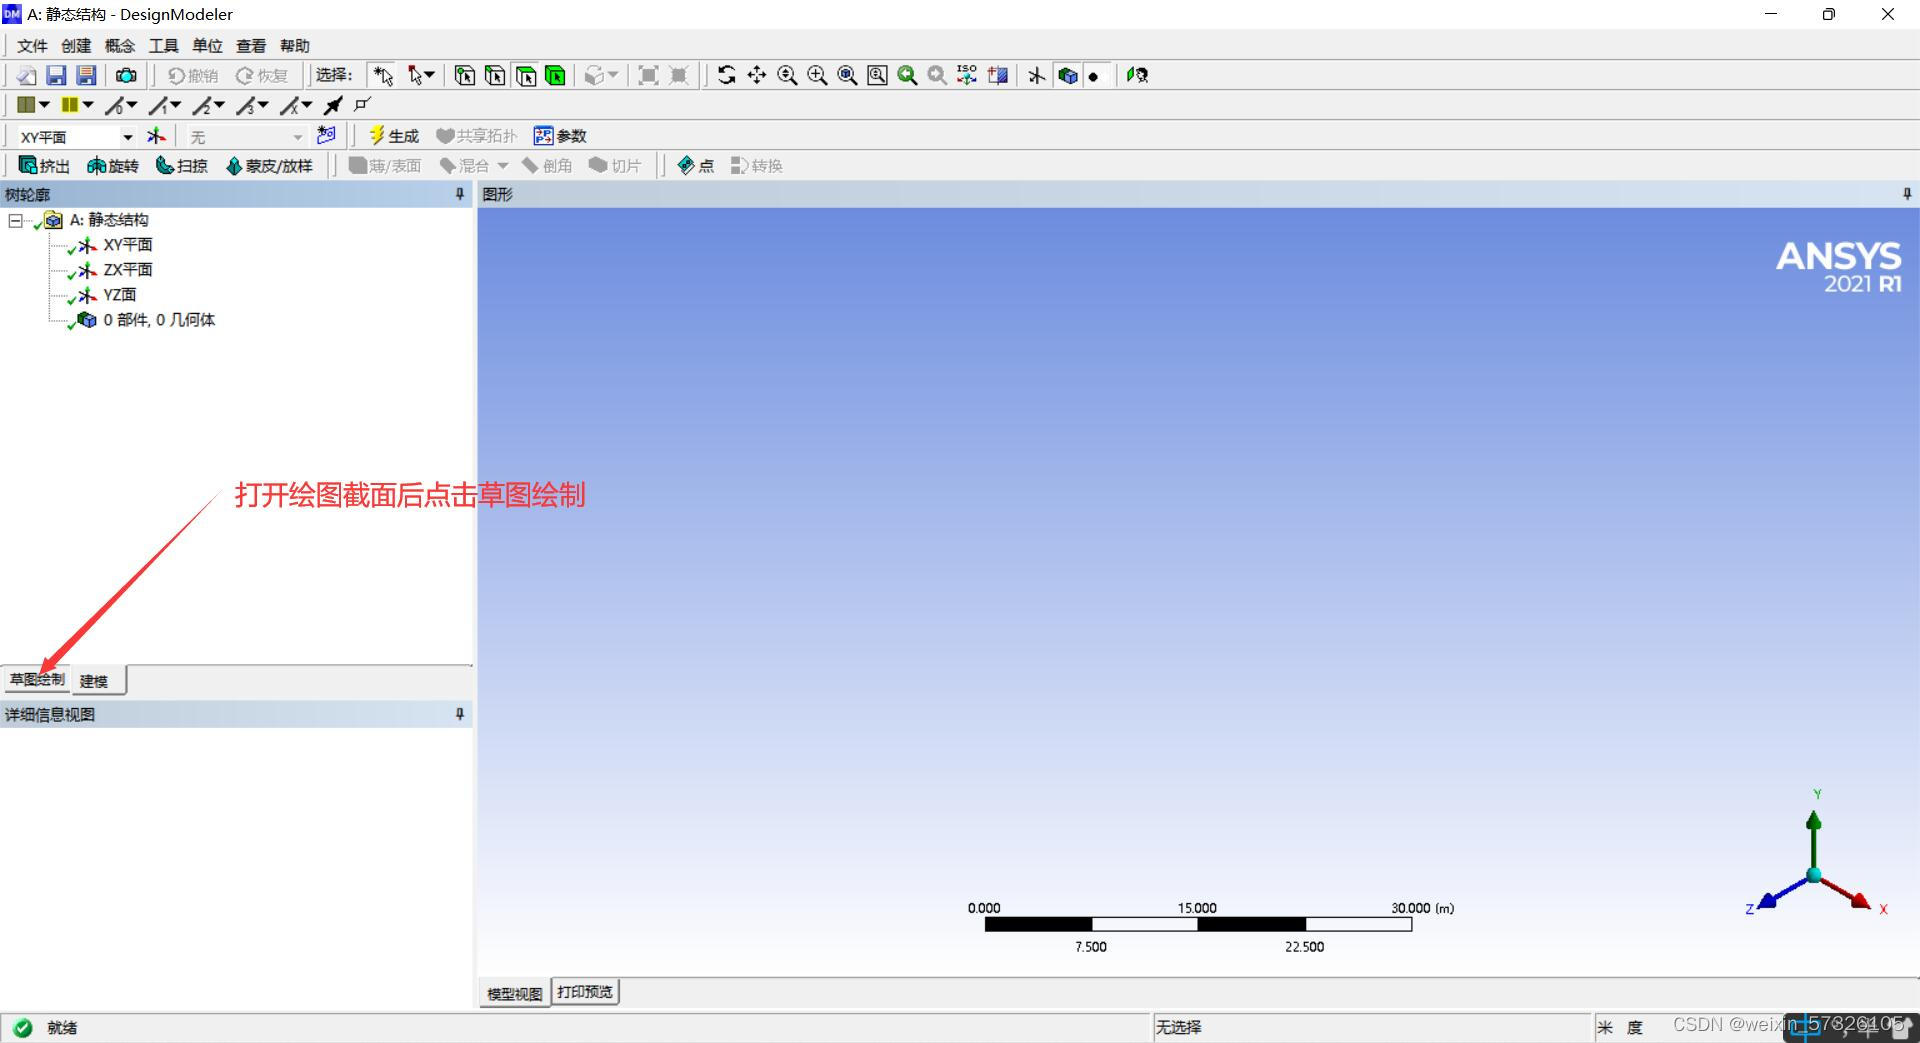1920x1043 pixels.
Task: Click the Zoom to Fit icon
Action: click(x=847, y=75)
